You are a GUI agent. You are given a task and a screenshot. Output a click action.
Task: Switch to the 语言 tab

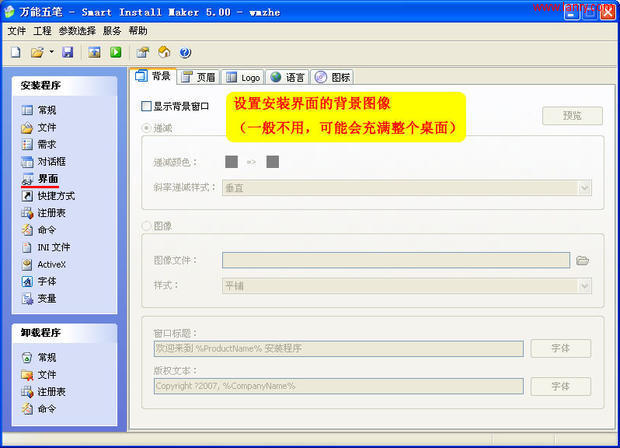tap(287, 77)
